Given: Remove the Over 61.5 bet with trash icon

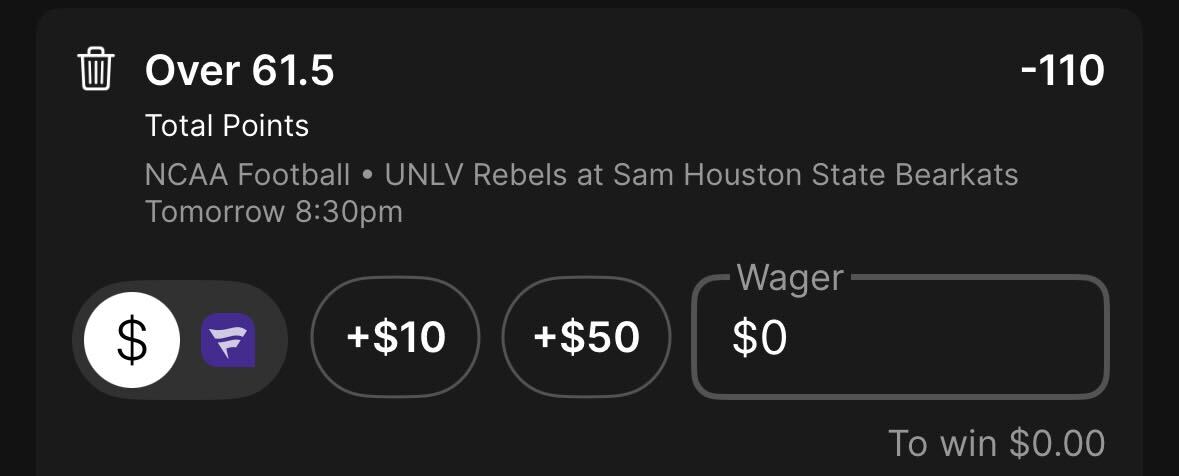Looking at the screenshot, I should coord(95,69).
